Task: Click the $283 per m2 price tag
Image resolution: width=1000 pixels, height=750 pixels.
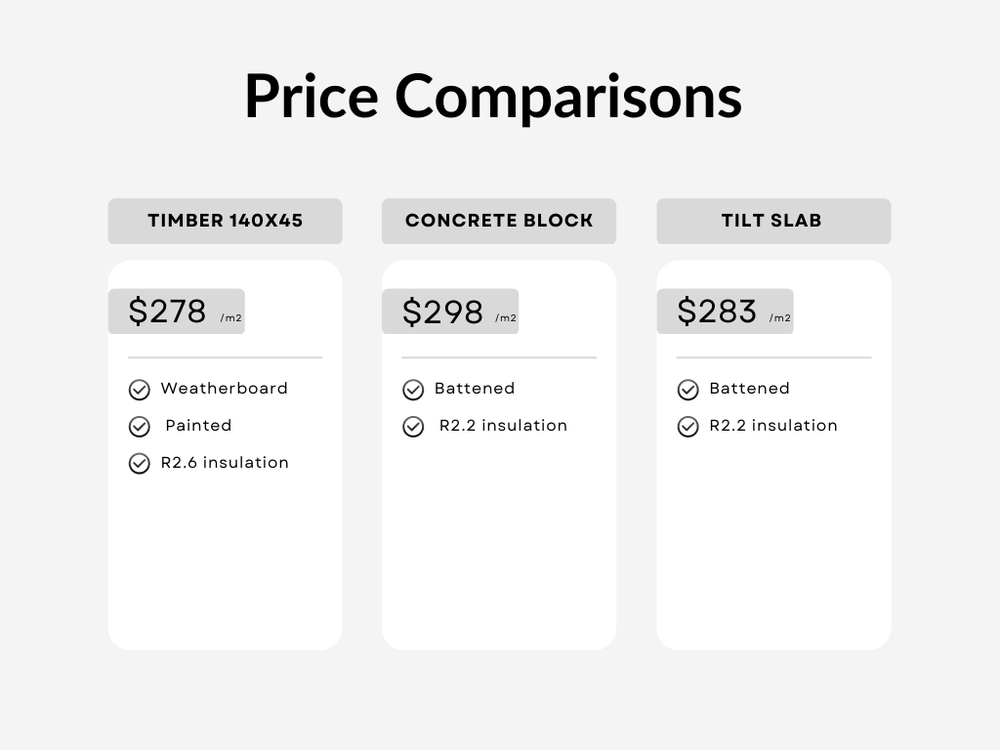Action: 725,311
